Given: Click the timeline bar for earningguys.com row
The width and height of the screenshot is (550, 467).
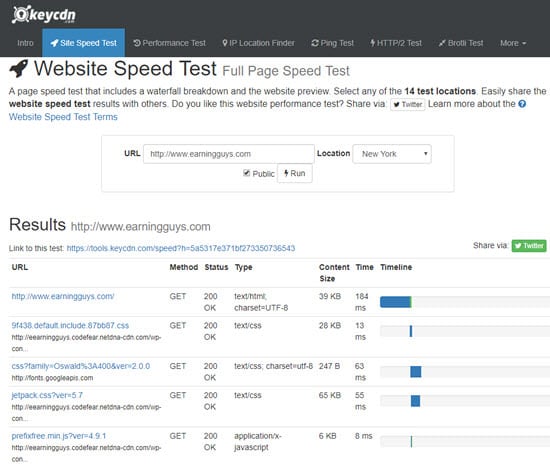Looking at the screenshot, I should coord(396,302).
